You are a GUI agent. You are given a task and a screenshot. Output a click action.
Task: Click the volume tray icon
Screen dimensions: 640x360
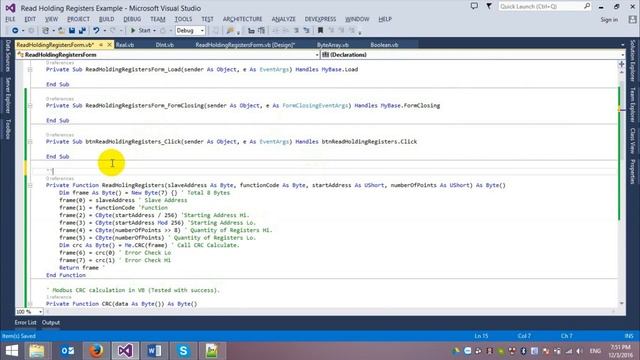click(x=580, y=351)
